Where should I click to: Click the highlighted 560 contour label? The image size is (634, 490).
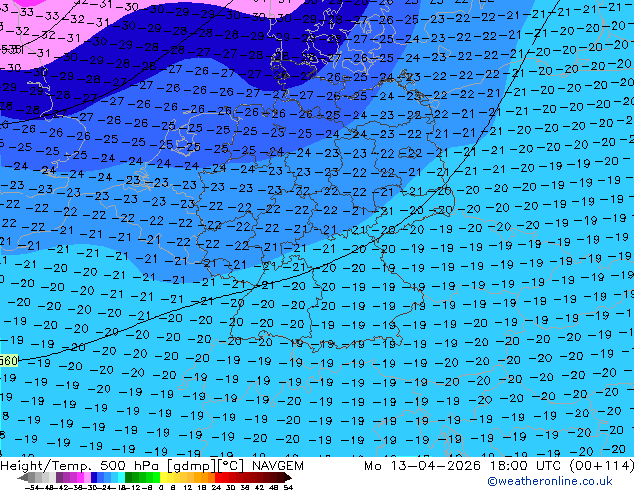click(x=9, y=360)
